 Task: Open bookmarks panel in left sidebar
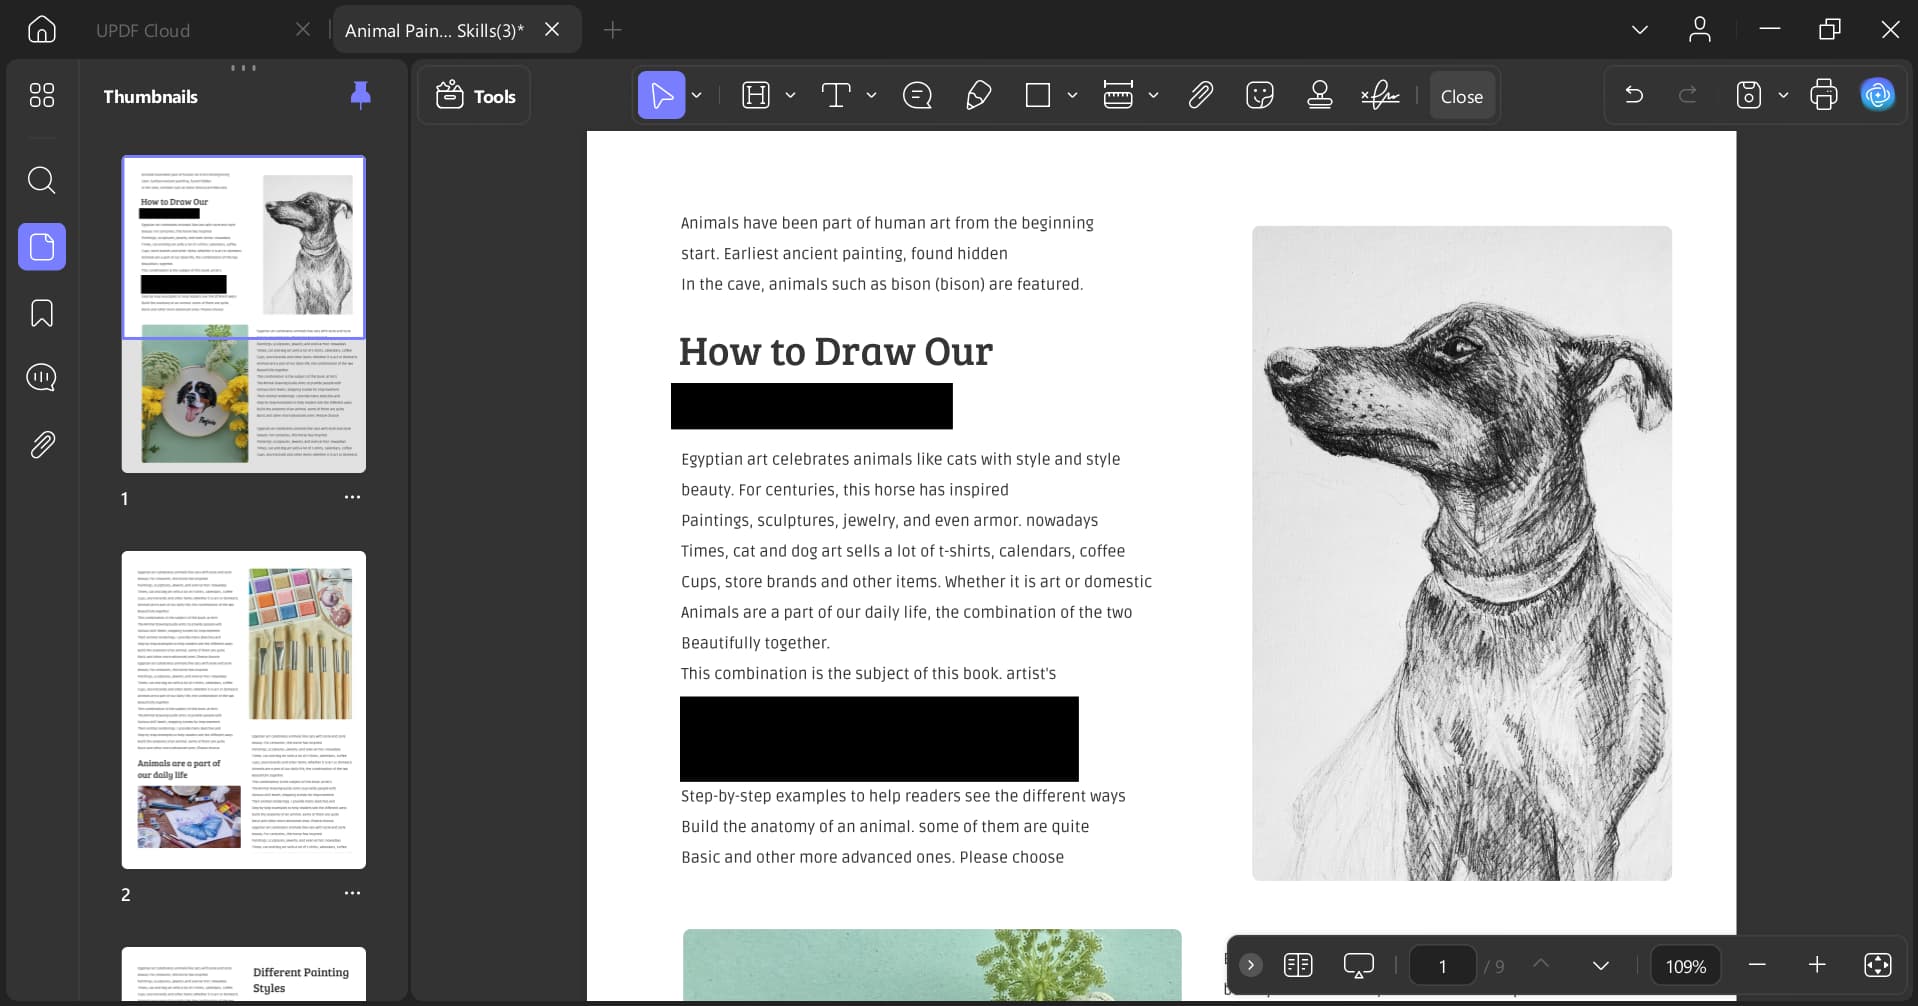pos(41,313)
